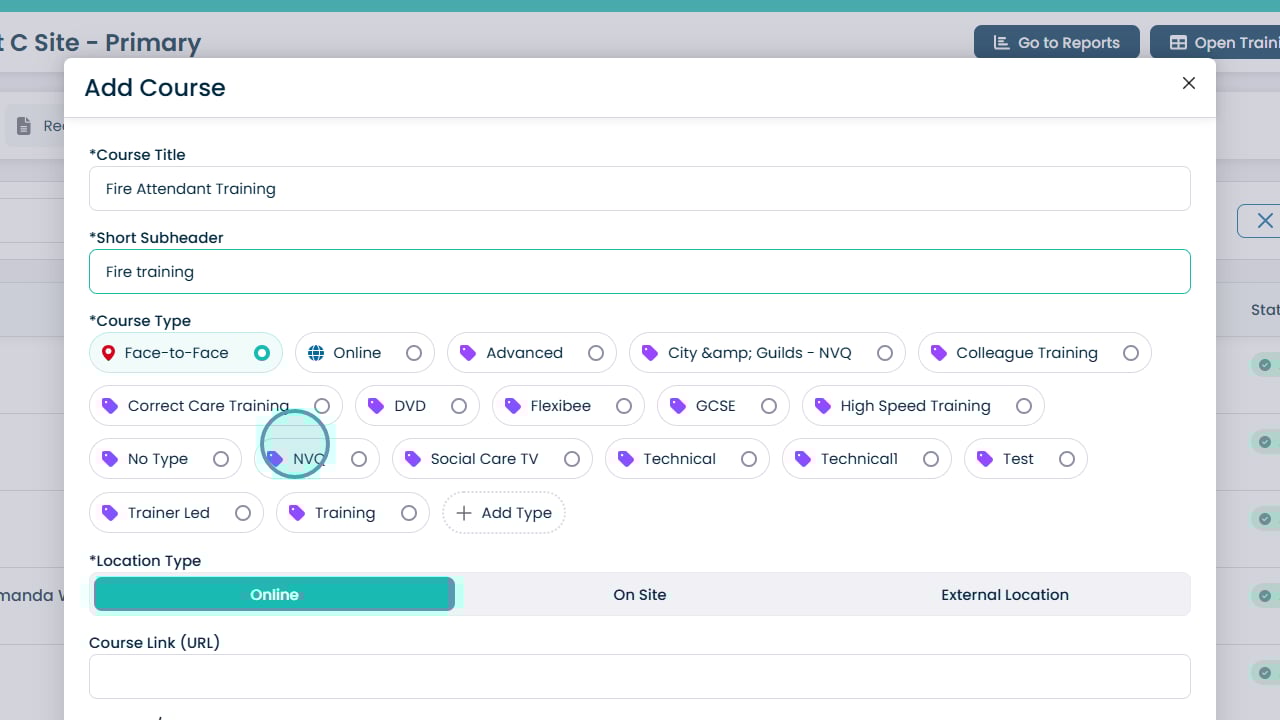This screenshot has width=1280, height=720.
Task: Click the globe icon on Online type
Action: (x=316, y=353)
